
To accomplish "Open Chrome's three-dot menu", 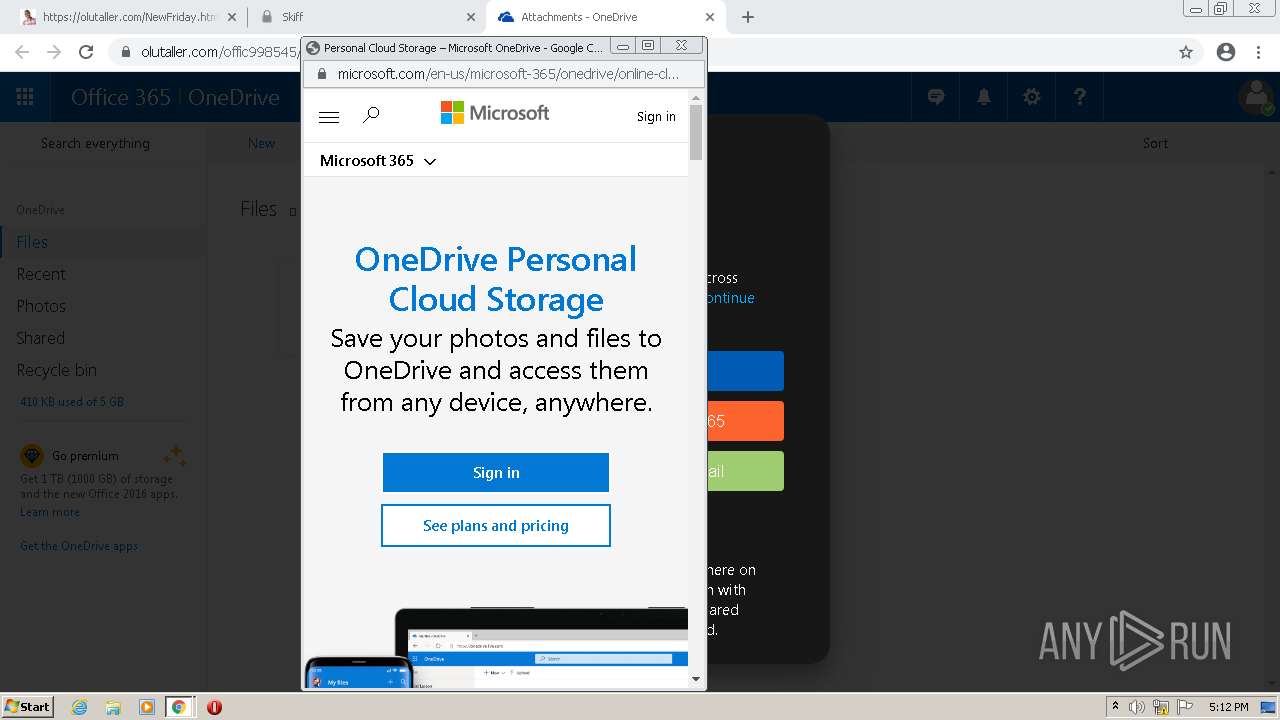I will [1258, 52].
